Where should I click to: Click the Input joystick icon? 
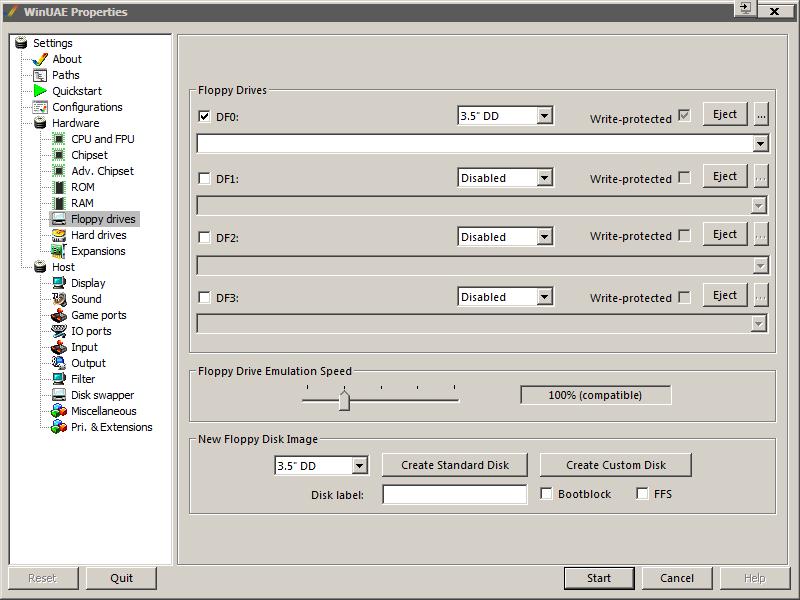tap(59, 347)
